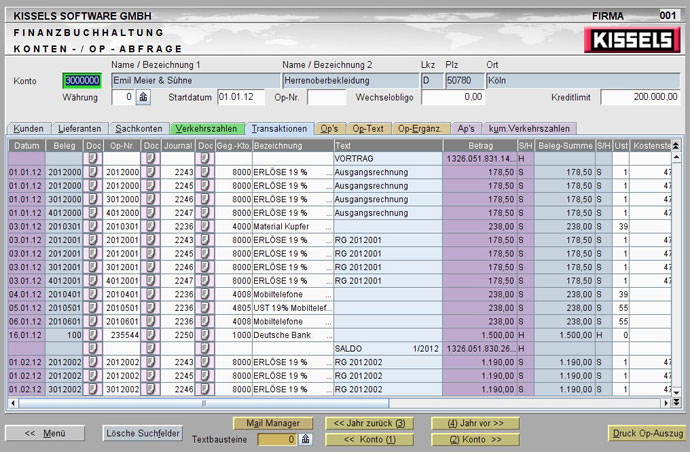Viewport: 690px width, 452px height.
Task: Select Betrag 1.500,00 in Deutsche Bank row
Action: pyautogui.click(x=480, y=335)
